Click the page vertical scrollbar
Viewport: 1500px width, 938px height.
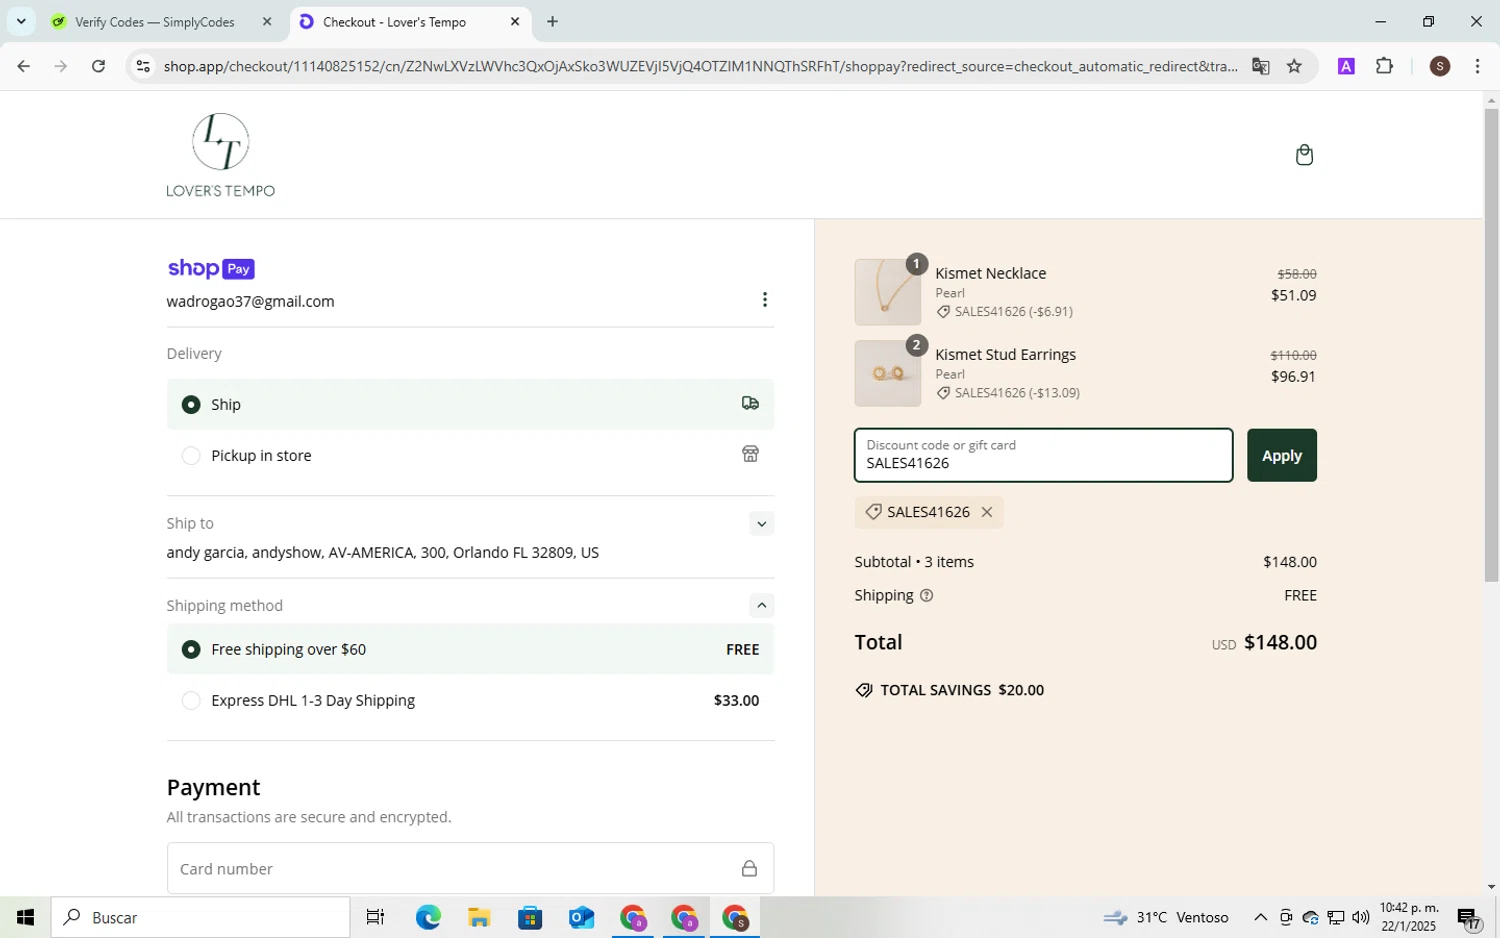click(1491, 345)
